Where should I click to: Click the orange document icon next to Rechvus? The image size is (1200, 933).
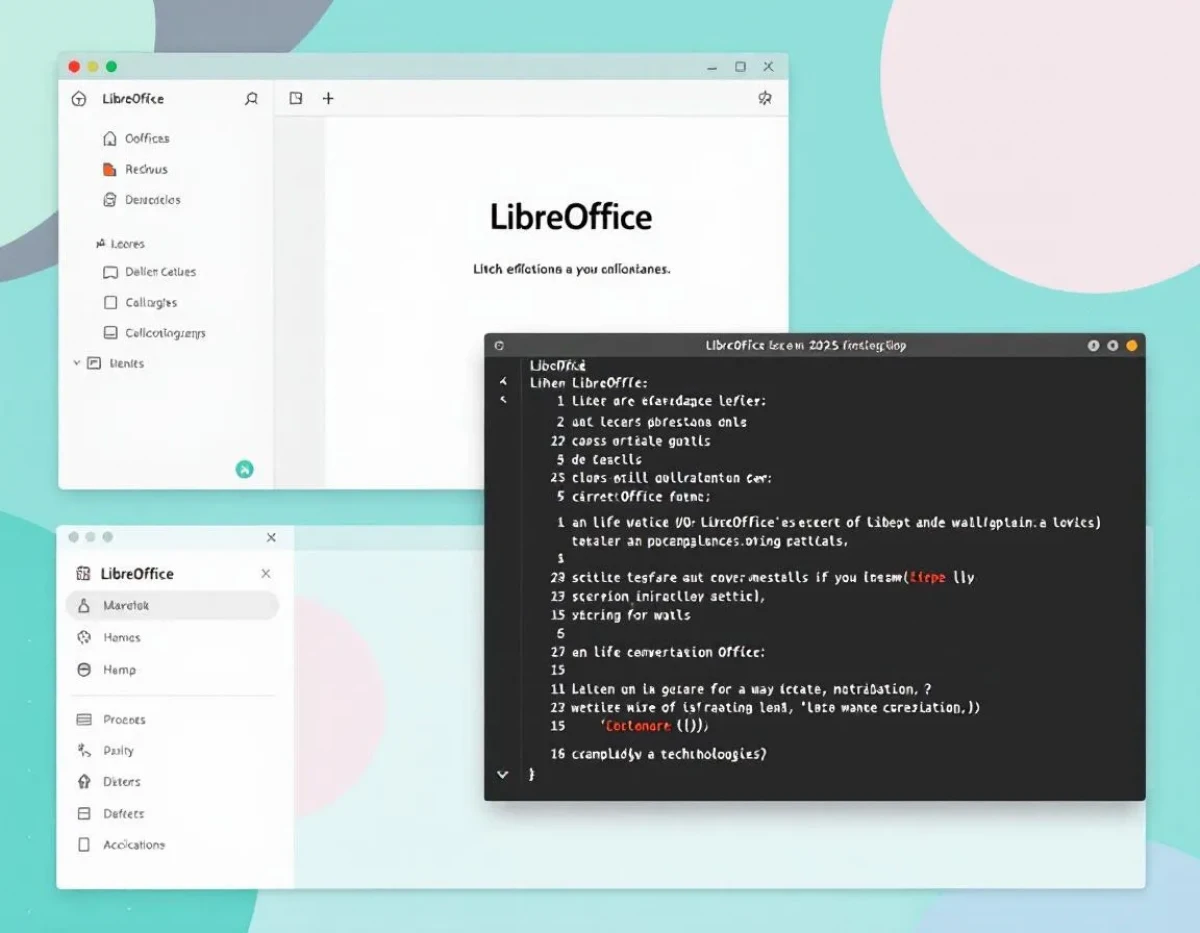coord(110,169)
